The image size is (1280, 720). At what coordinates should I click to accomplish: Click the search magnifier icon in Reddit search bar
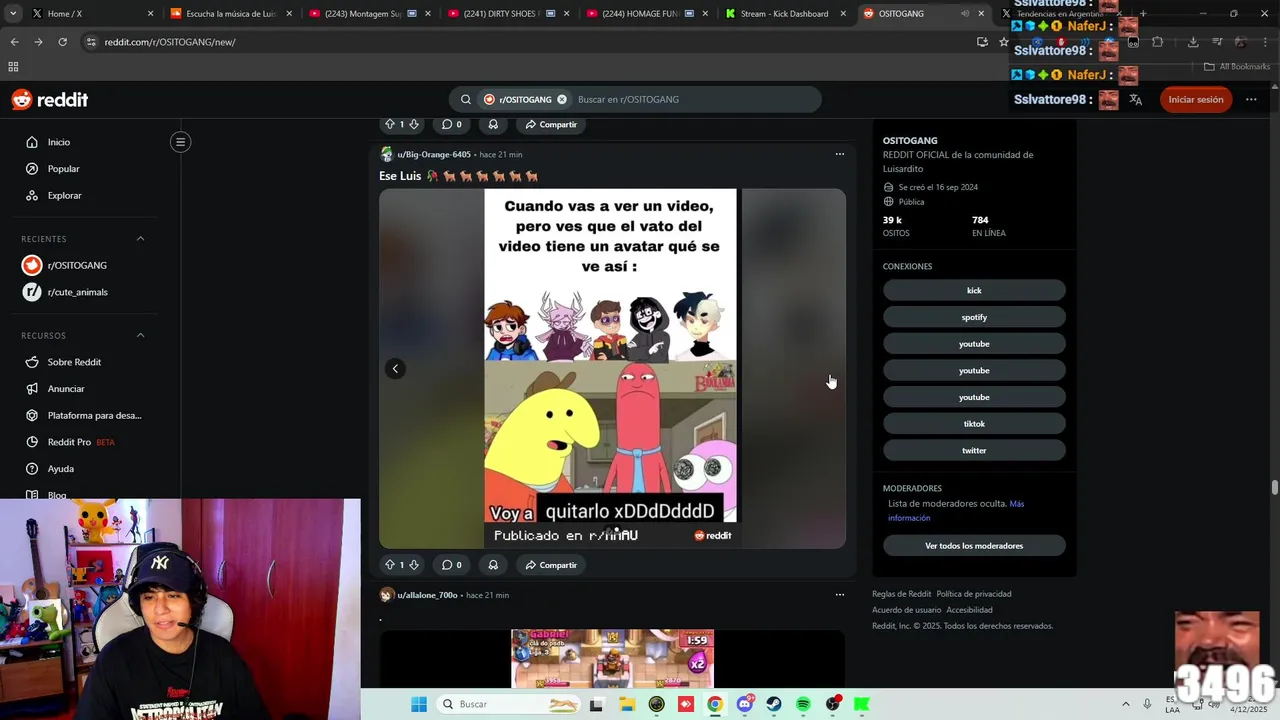click(x=466, y=99)
